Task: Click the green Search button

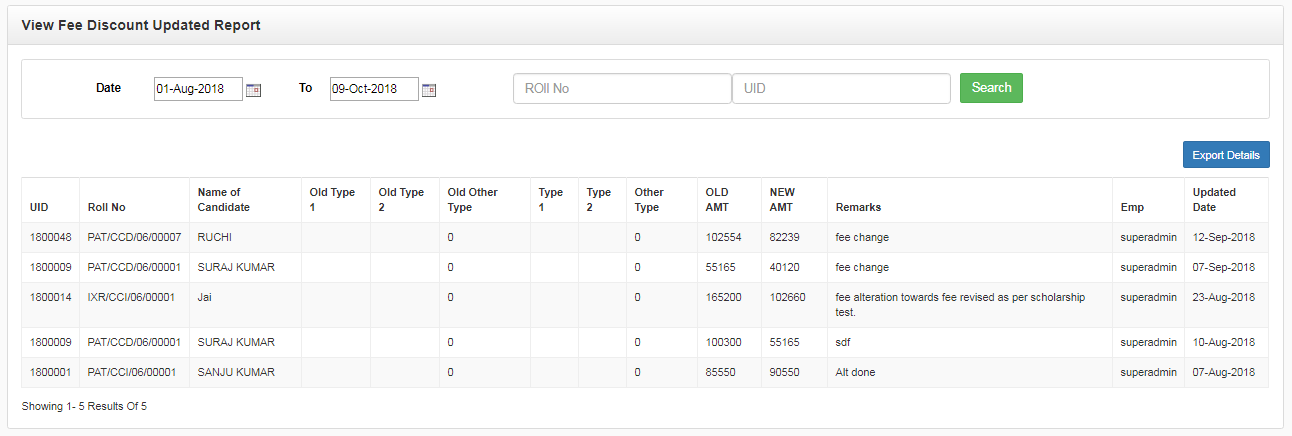Action: click(991, 88)
